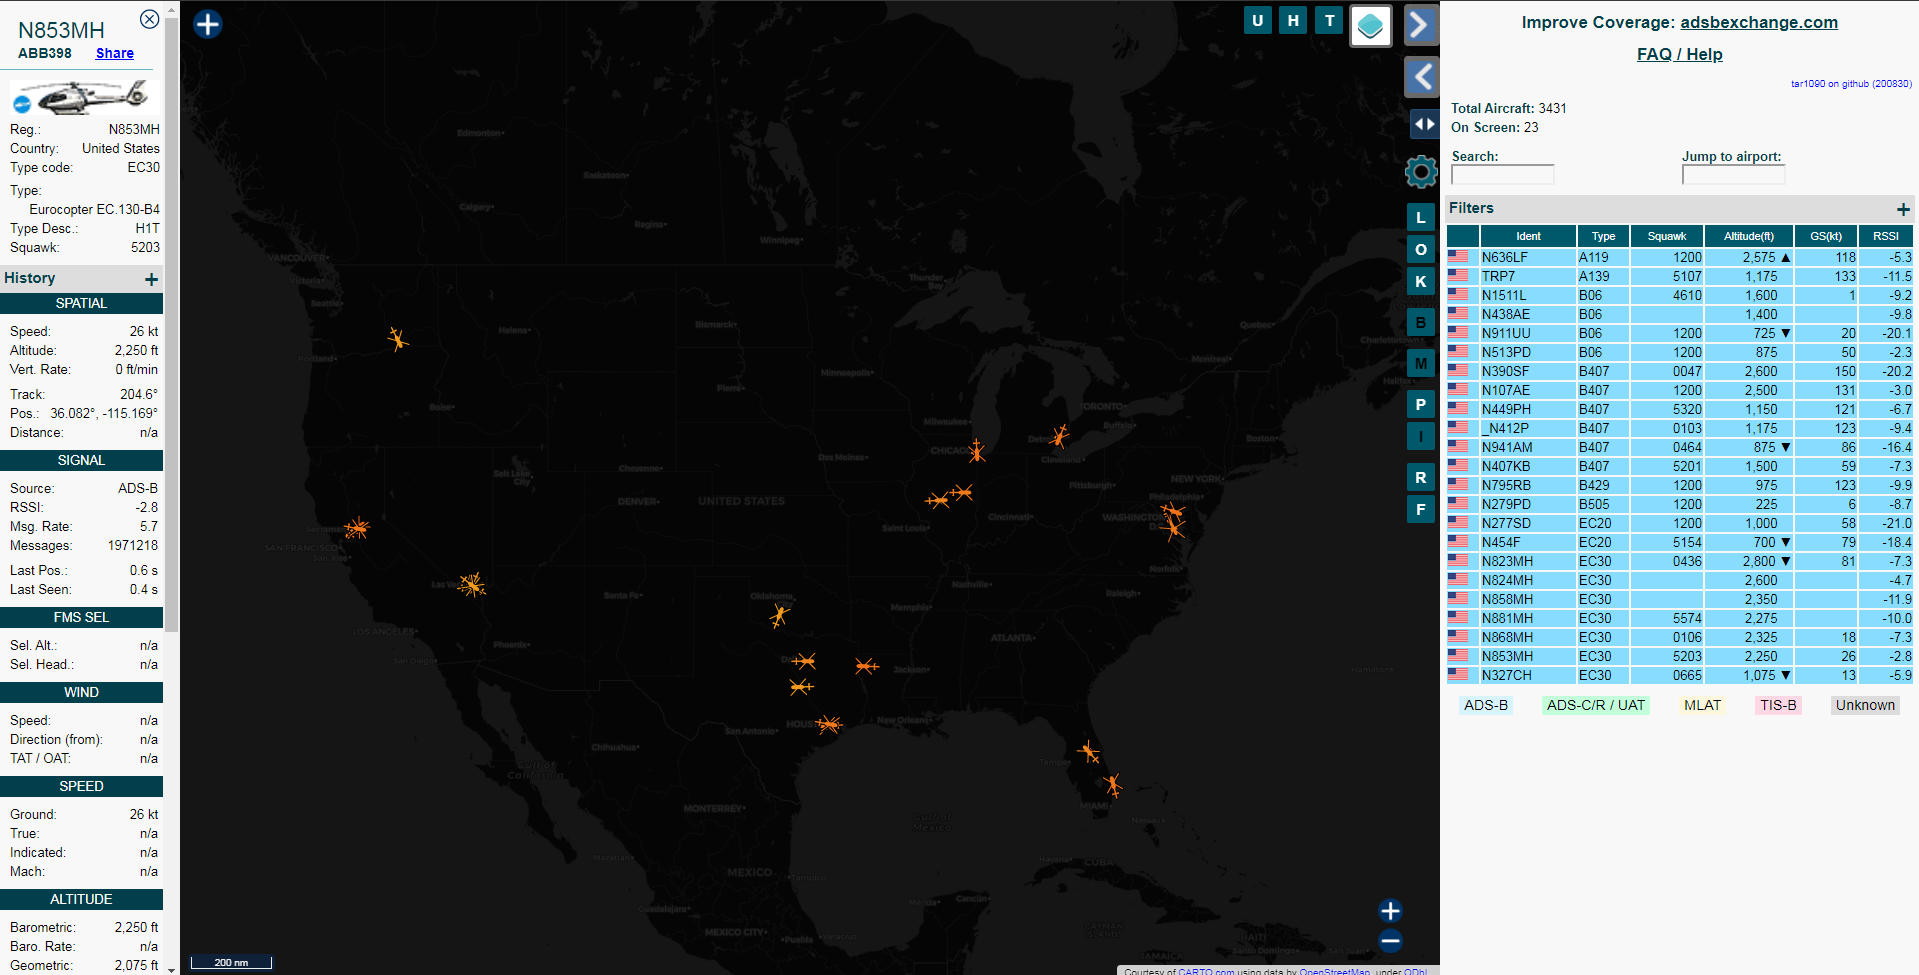This screenshot has width=1919, height=975.
Task: Toggle the U map button
Action: 1258,20
